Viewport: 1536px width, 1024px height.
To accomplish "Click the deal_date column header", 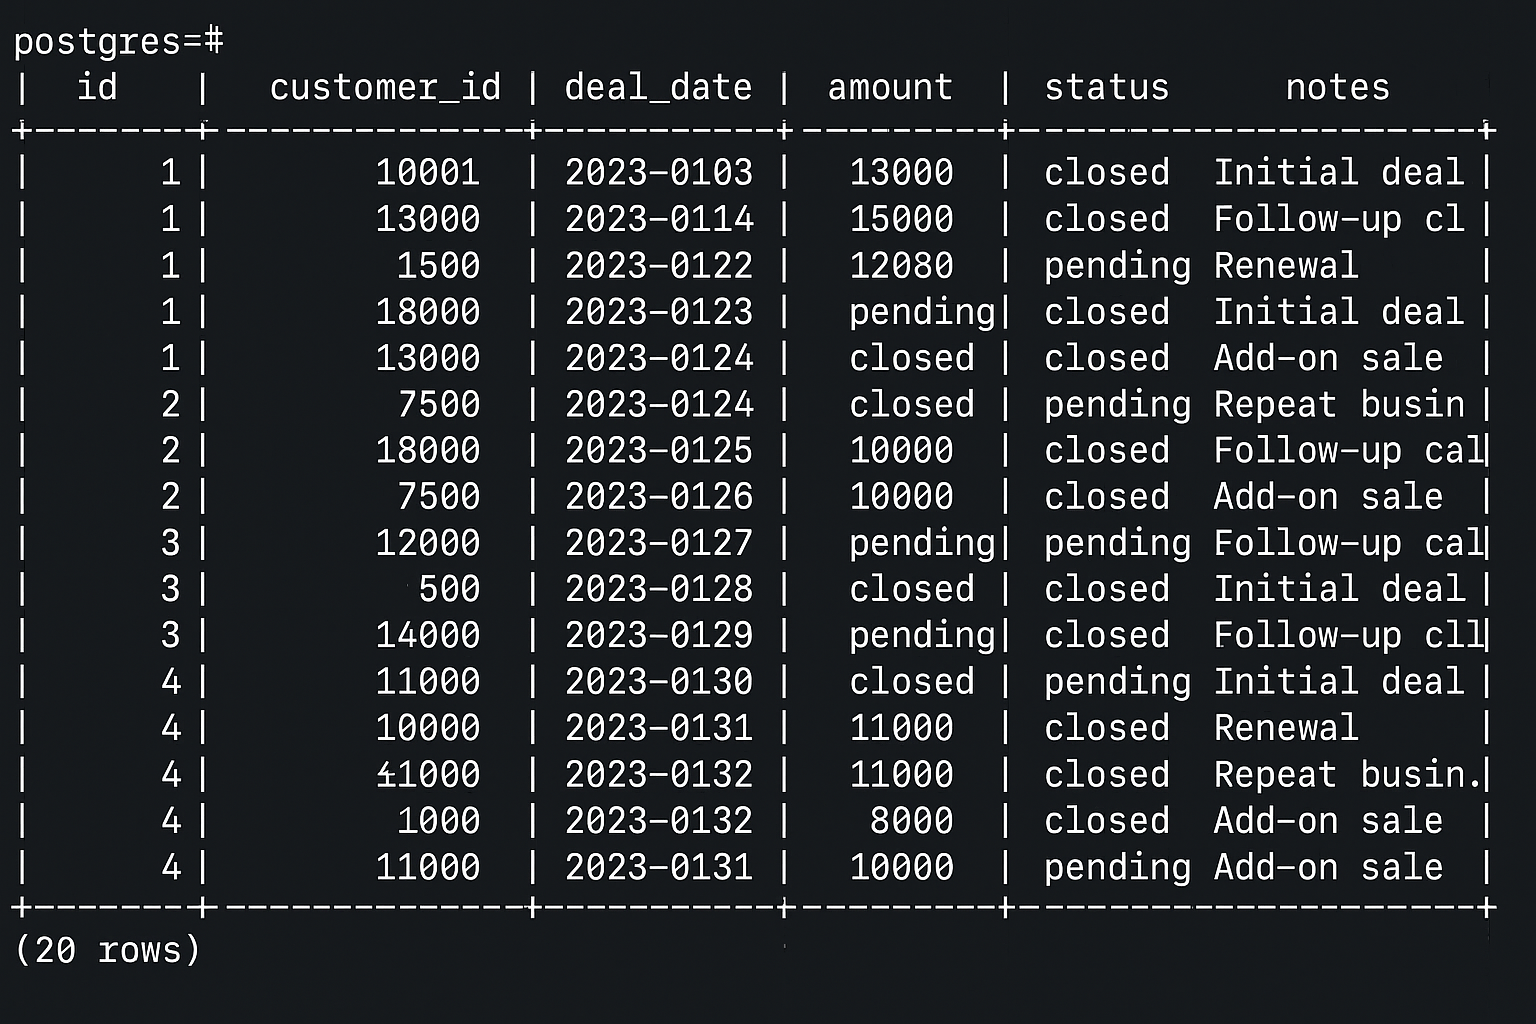I will pyautogui.click(x=658, y=88).
